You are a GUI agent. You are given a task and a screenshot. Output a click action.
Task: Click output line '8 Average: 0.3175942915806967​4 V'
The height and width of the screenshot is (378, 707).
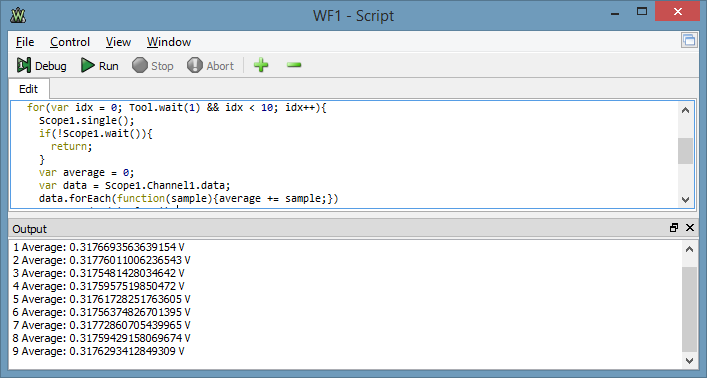(x=101, y=338)
